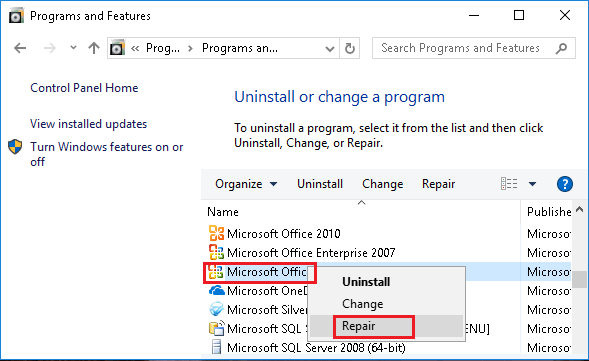Select Change in the context menu
The image size is (589, 361).
(x=362, y=304)
